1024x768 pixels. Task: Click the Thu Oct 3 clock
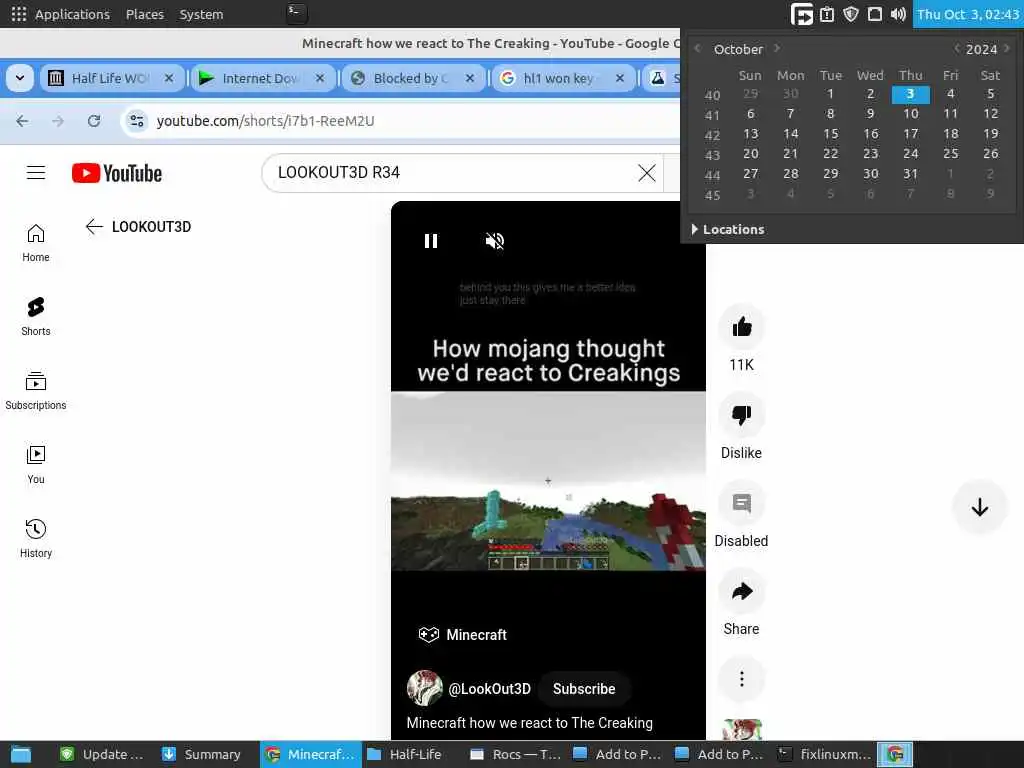point(968,14)
